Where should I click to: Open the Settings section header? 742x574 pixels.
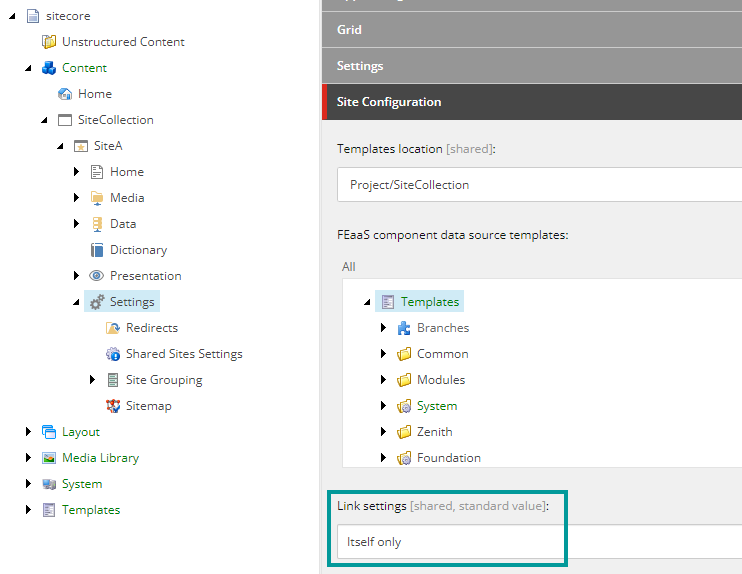(532, 66)
